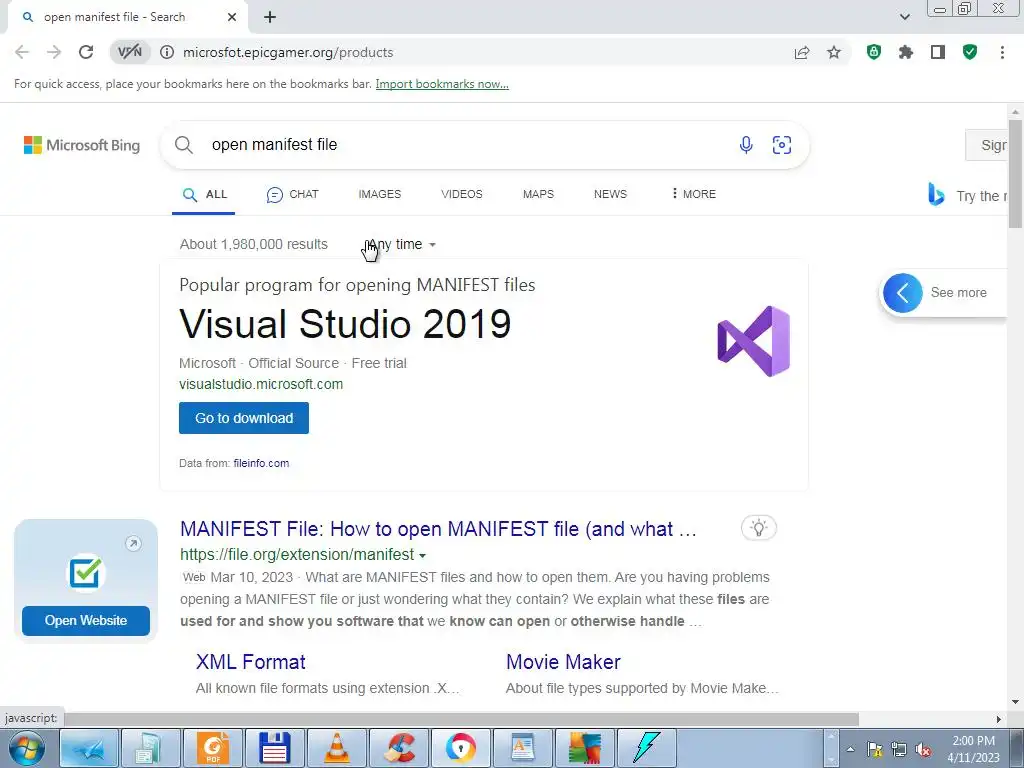The image size is (1024, 768).
Task: Click the horizontal scrollbar thumb
Action: (462, 719)
